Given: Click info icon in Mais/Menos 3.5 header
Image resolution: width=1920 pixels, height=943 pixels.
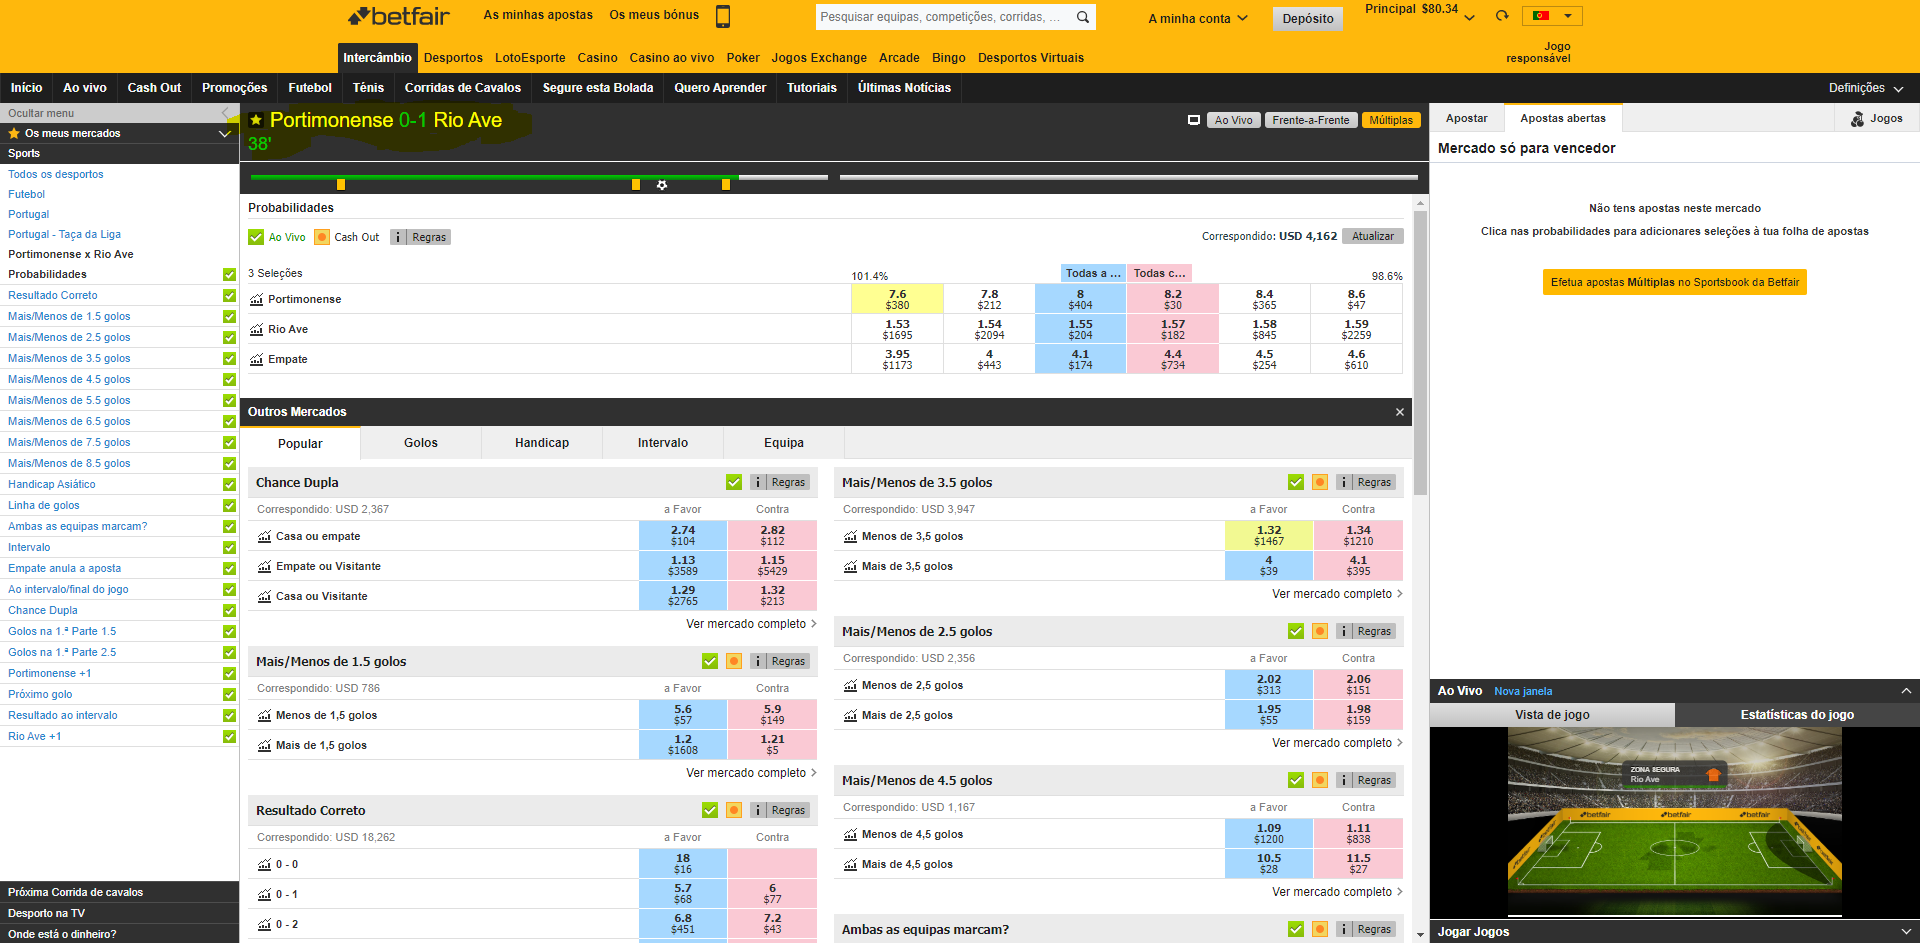Looking at the screenshot, I should tap(1344, 482).
